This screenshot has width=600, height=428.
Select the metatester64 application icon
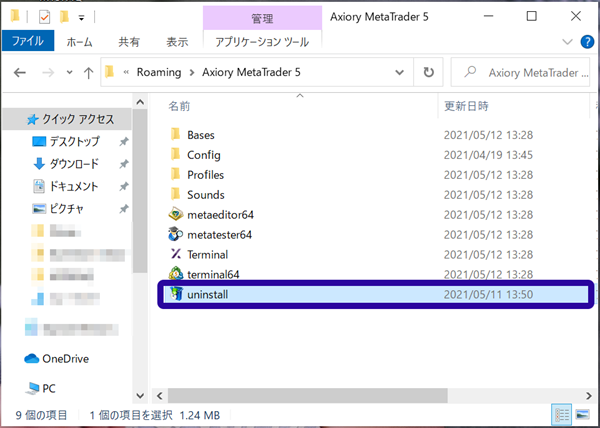point(176,234)
